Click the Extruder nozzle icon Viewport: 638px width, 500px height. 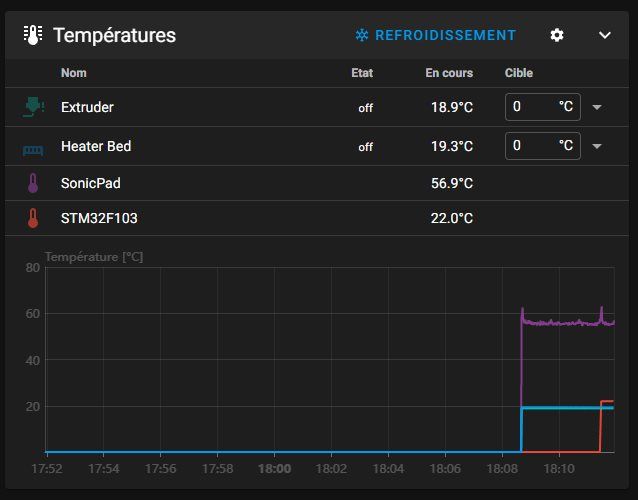[33, 107]
